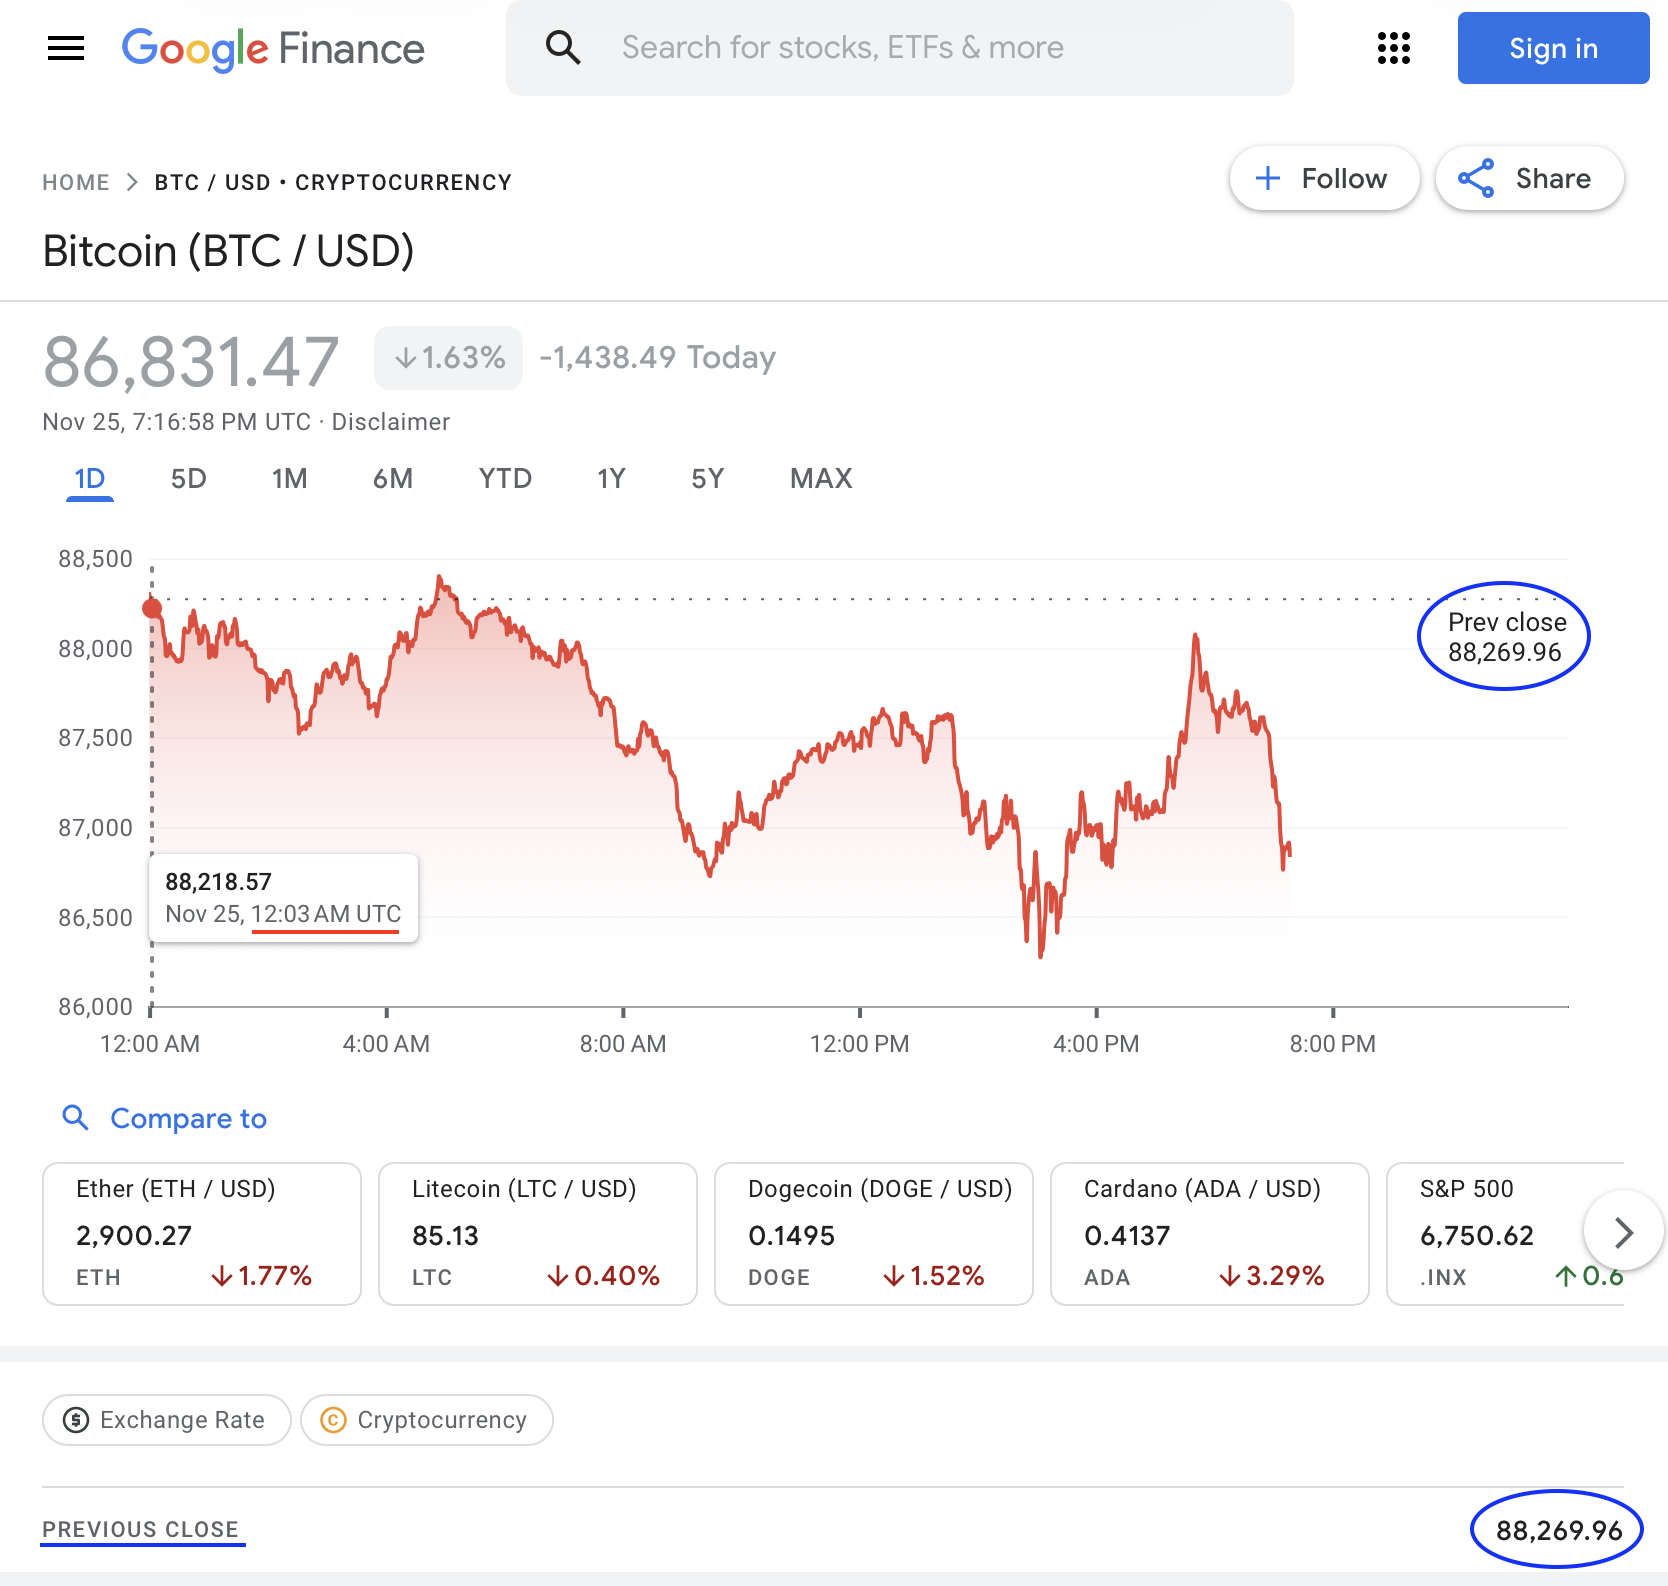Click the Exchange Rate chip

coord(167,1420)
